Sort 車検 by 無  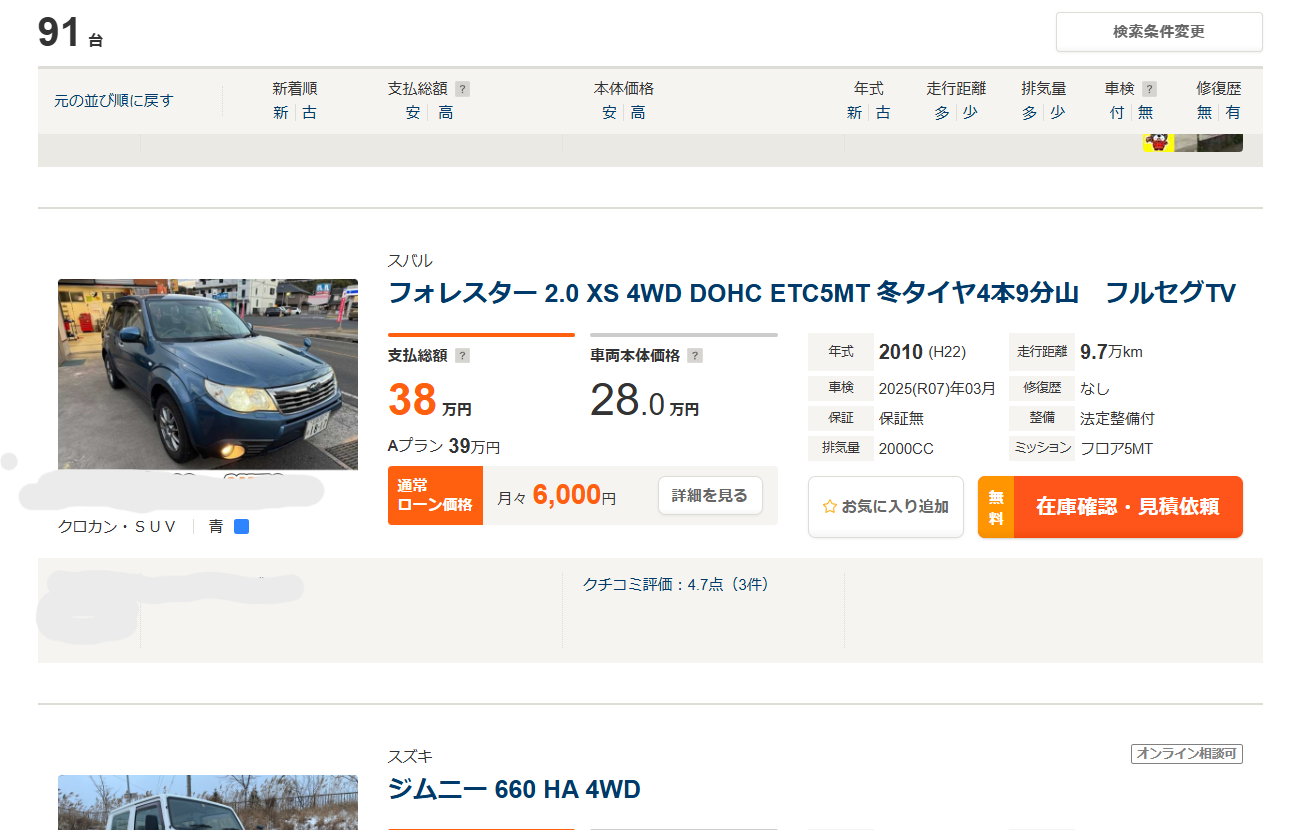[x=1145, y=113]
